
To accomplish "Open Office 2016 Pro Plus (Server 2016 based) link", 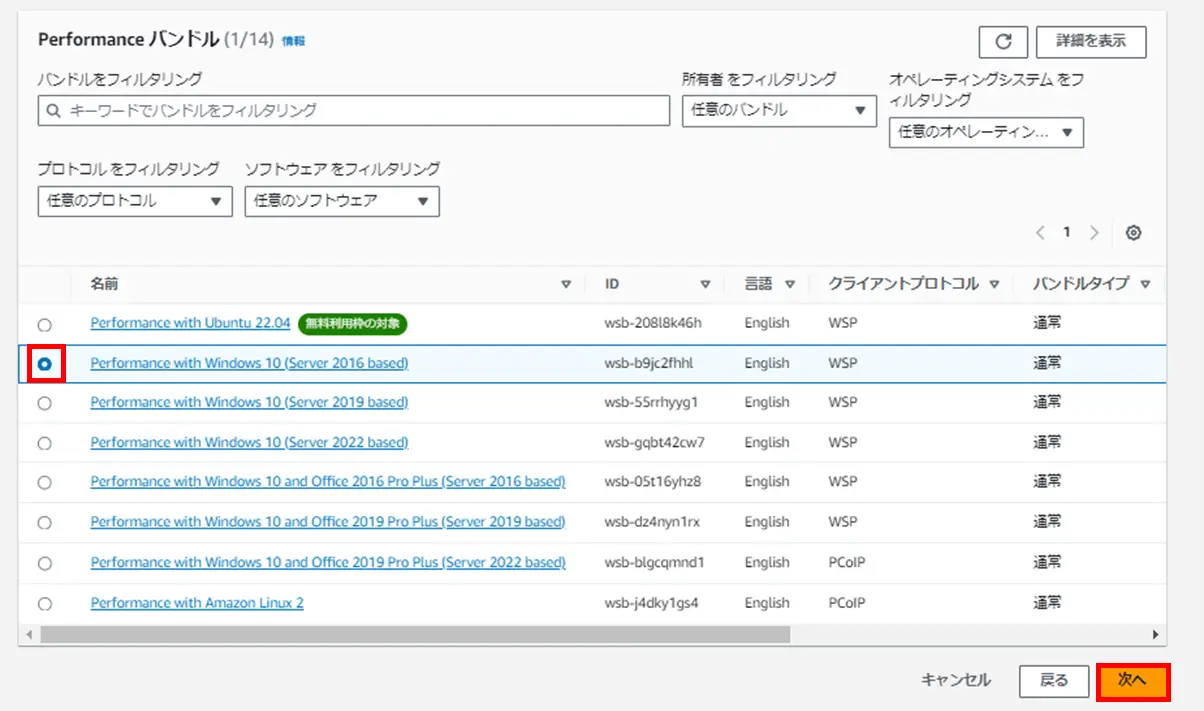I will click(x=328, y=482).
